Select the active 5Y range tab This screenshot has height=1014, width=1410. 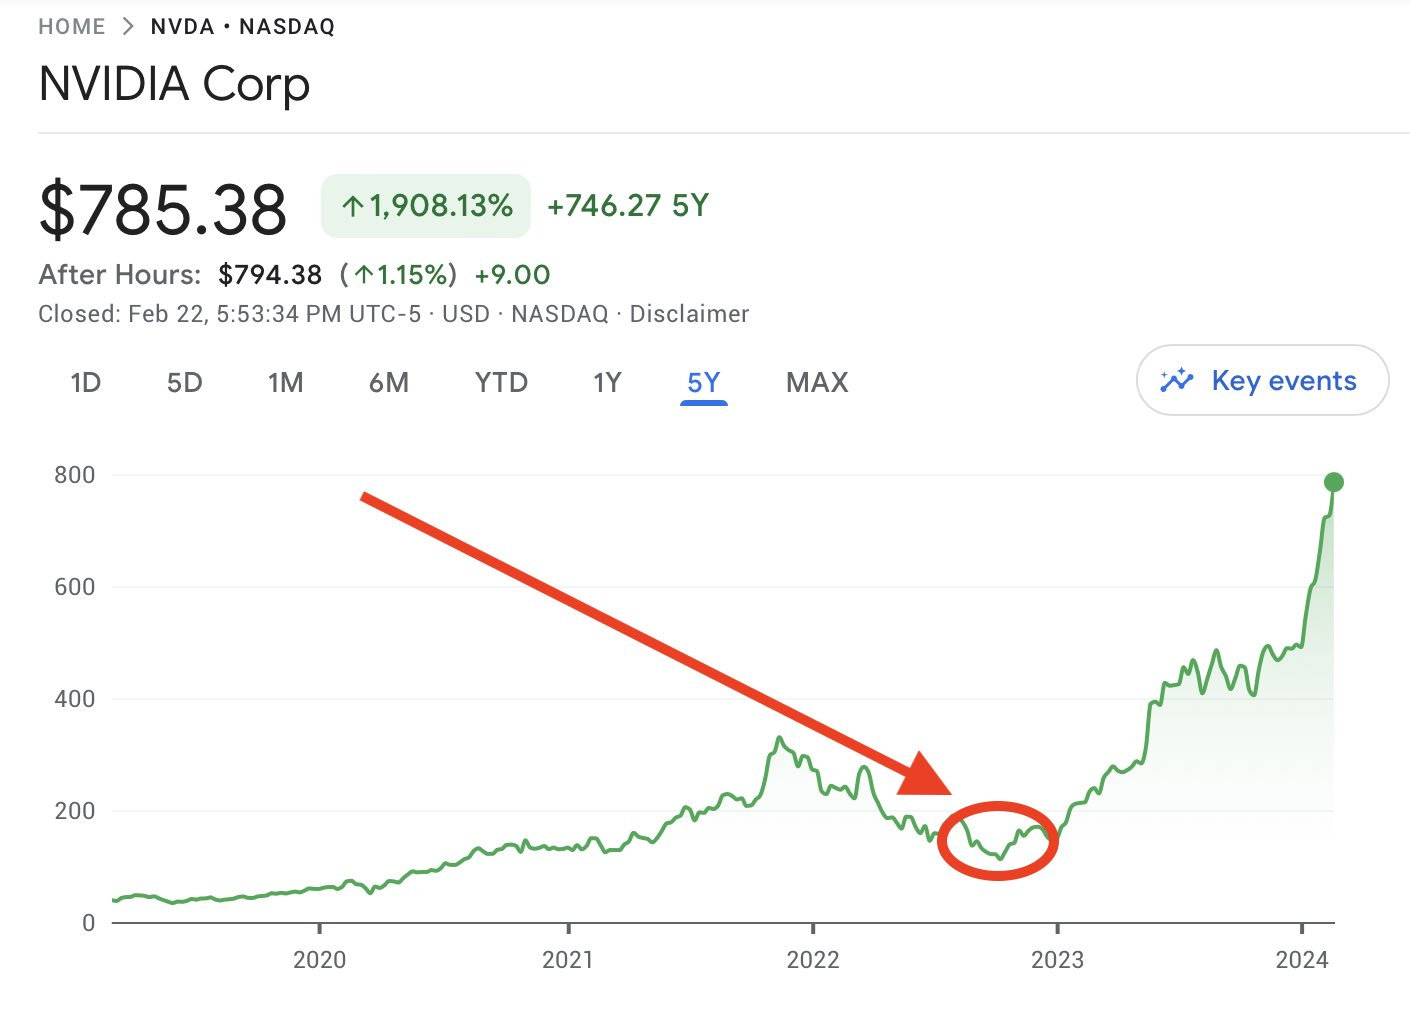(x=704, y=383)
